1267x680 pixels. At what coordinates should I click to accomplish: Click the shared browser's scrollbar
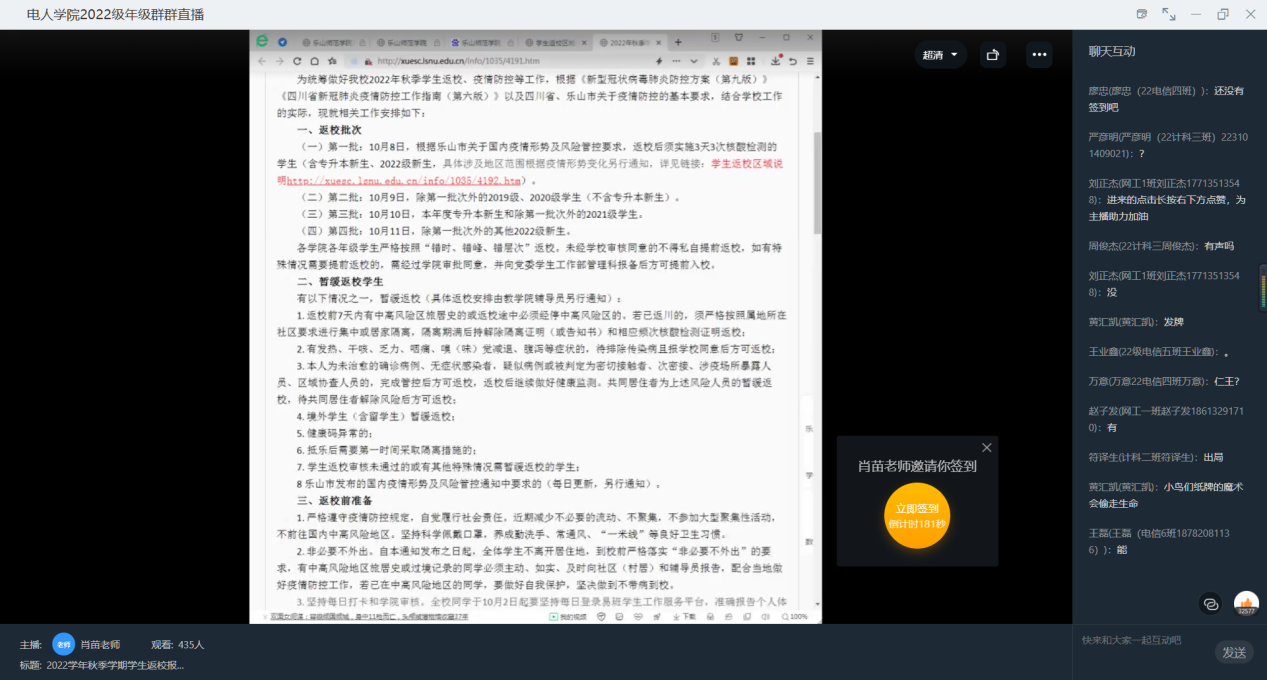pos(816,180)
